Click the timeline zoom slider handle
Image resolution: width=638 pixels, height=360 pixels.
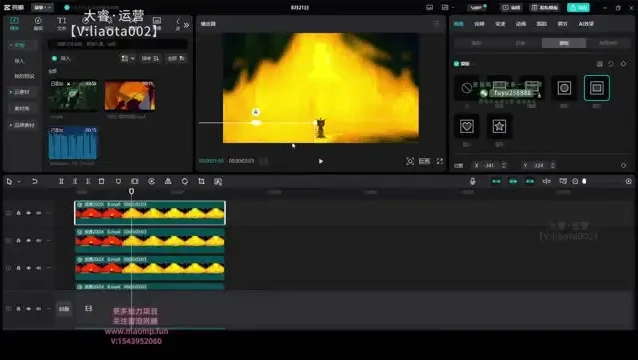584,181
